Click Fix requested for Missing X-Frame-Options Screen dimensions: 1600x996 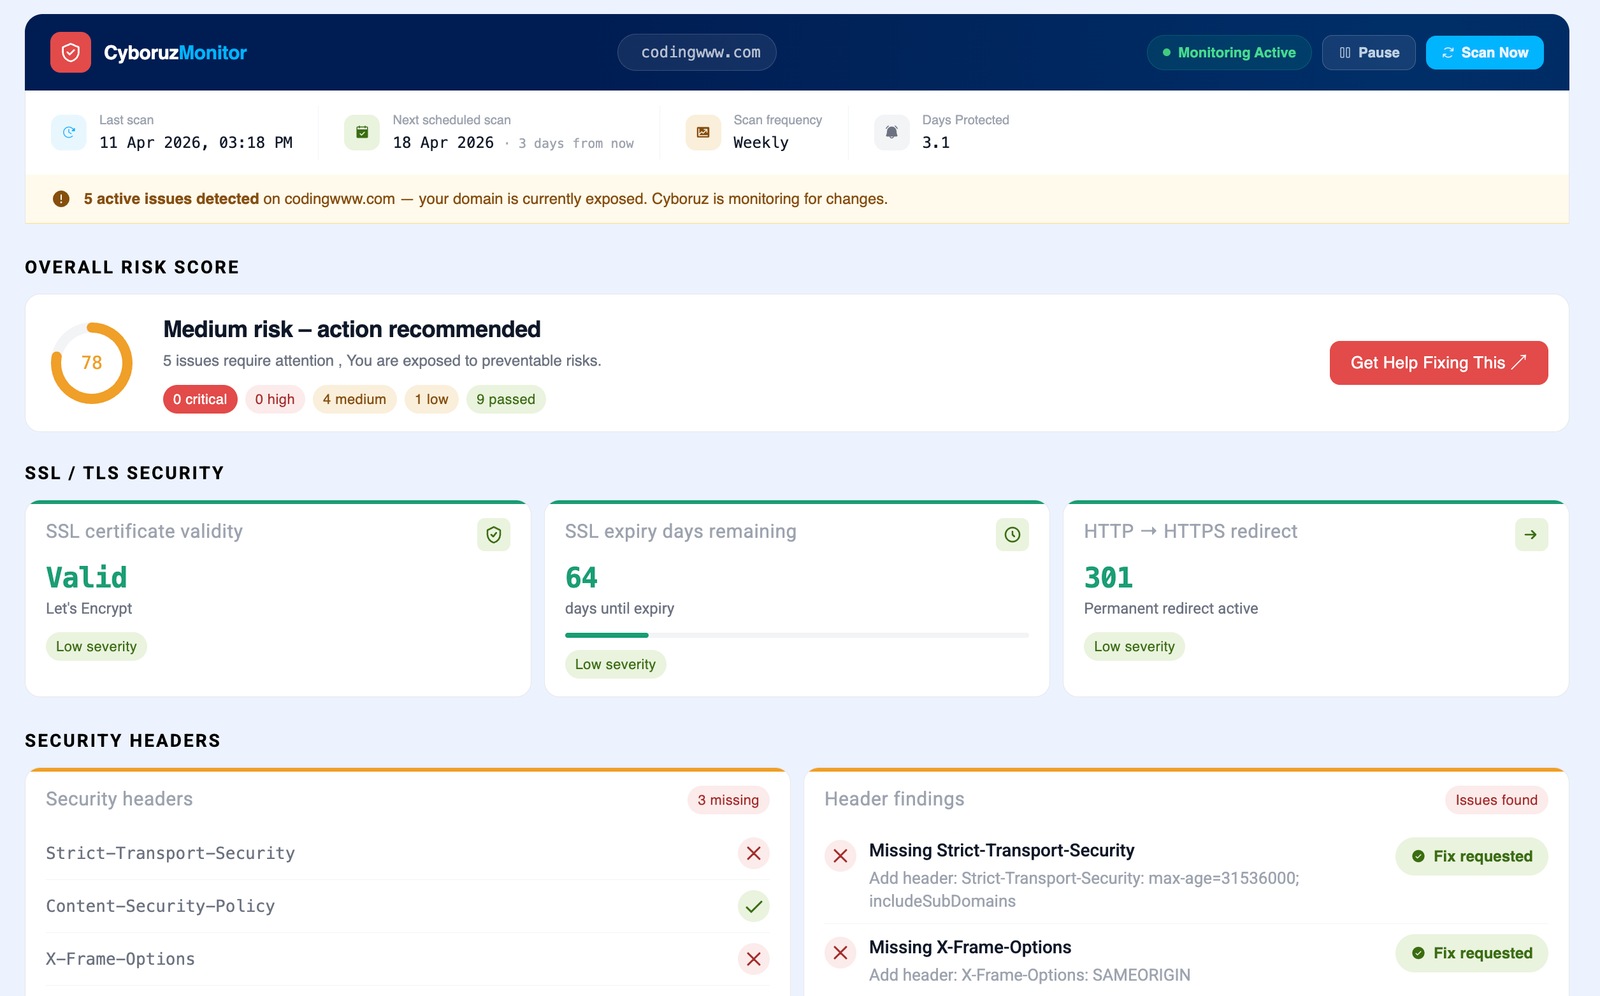[1471, 953]
